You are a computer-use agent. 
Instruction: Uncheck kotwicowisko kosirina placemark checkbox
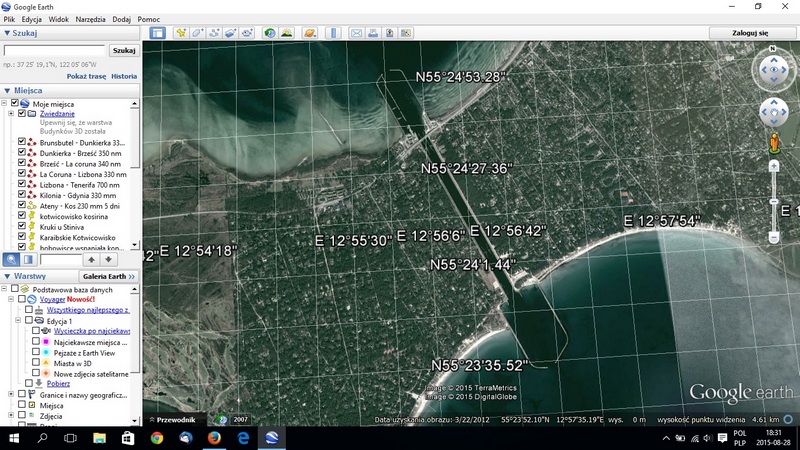coord(21,215)
